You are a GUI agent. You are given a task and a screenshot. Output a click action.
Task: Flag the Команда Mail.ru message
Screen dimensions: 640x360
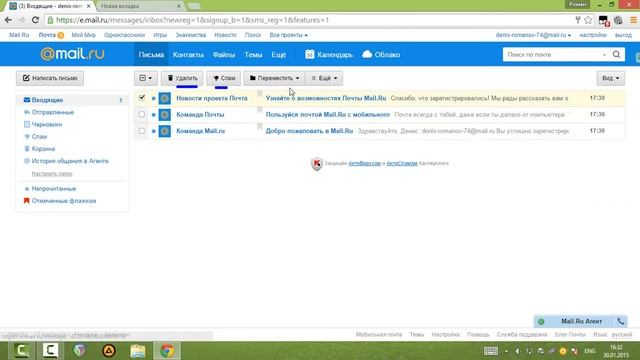tap(259, 127)
